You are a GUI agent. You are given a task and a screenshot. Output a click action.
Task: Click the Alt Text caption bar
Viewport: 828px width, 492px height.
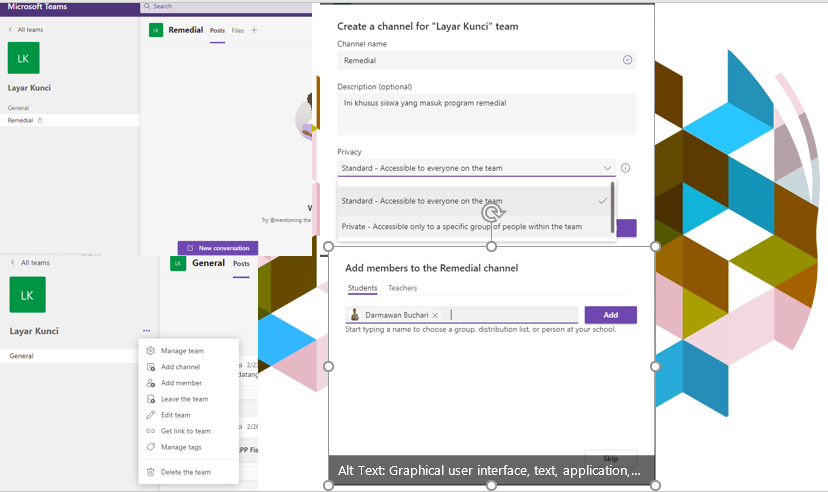[491, 470]
